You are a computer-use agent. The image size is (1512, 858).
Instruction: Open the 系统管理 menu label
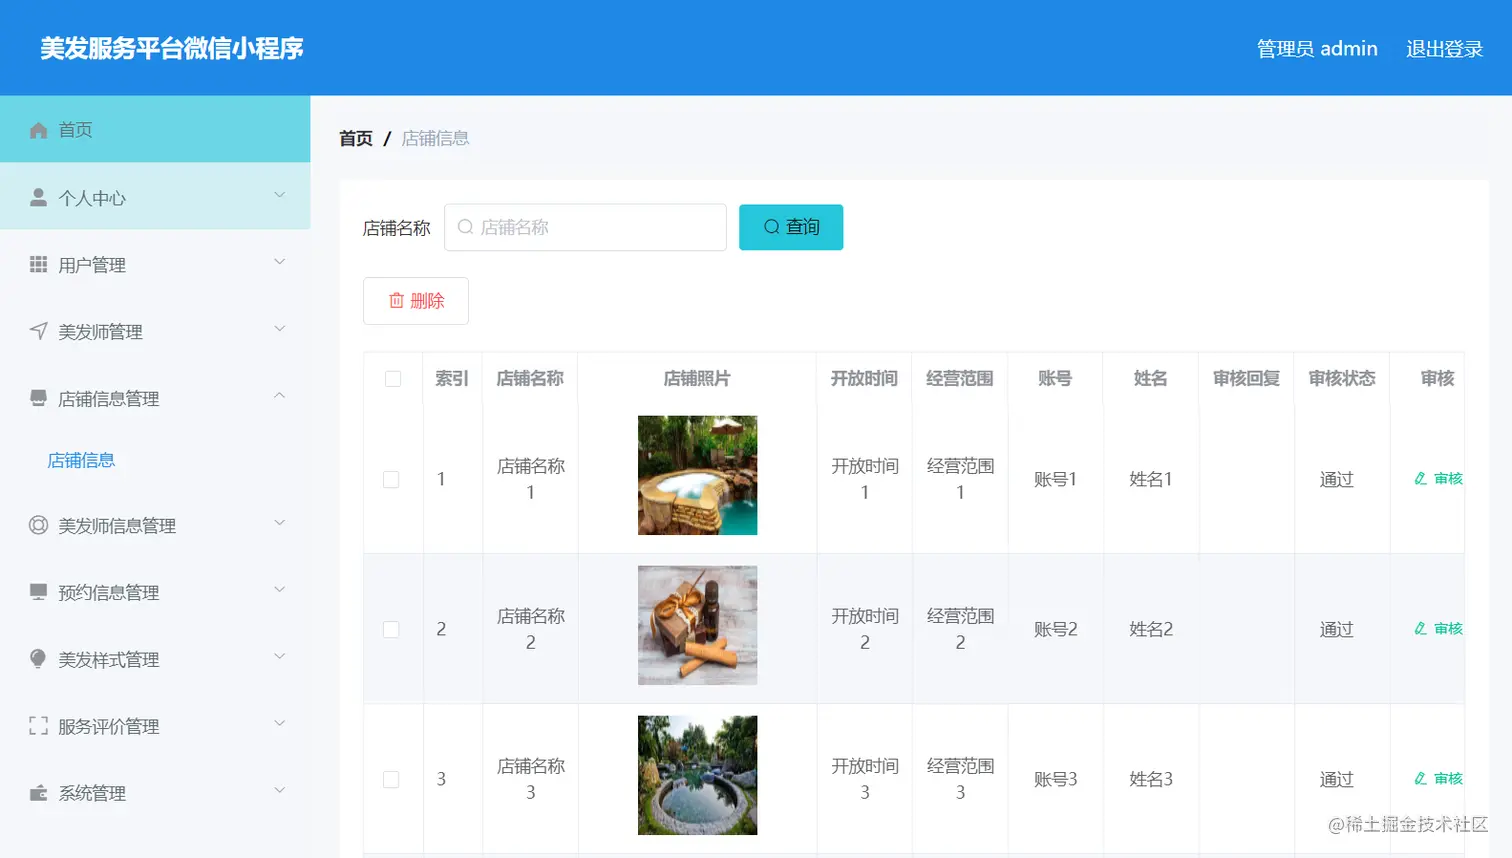(92, 793)
